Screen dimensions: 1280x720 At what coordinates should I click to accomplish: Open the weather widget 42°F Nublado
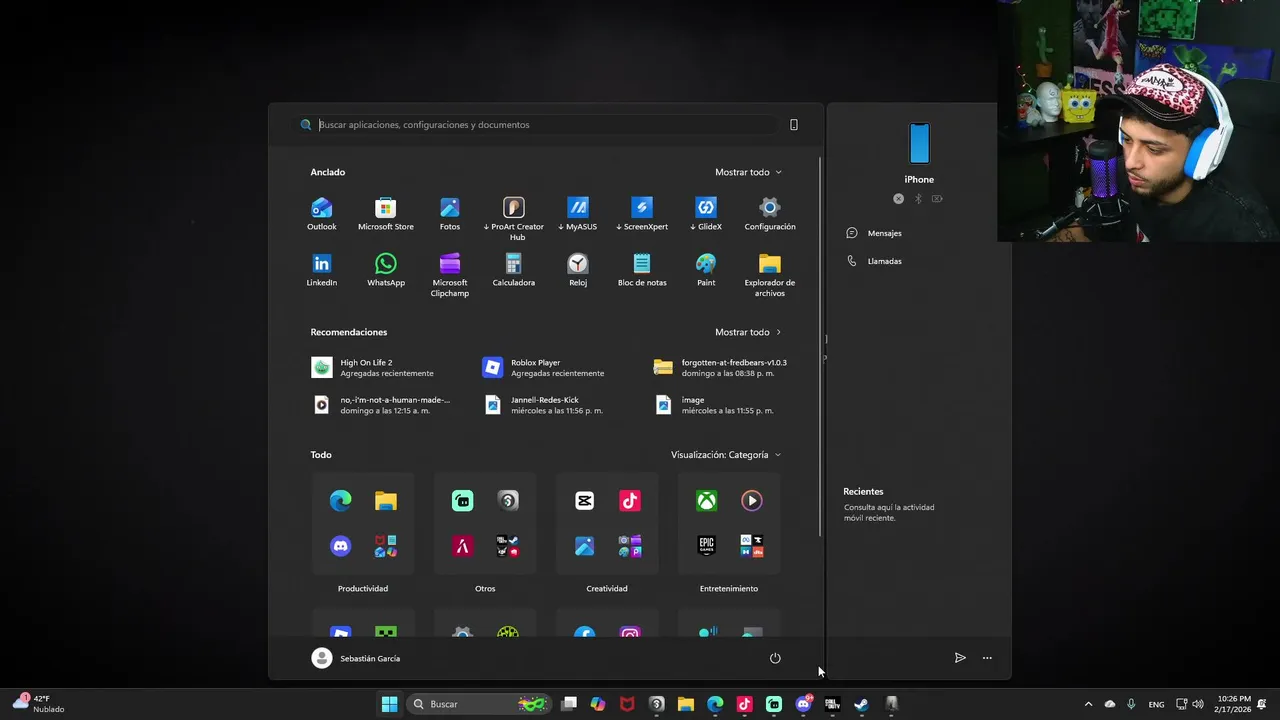[x=40, y=704]
